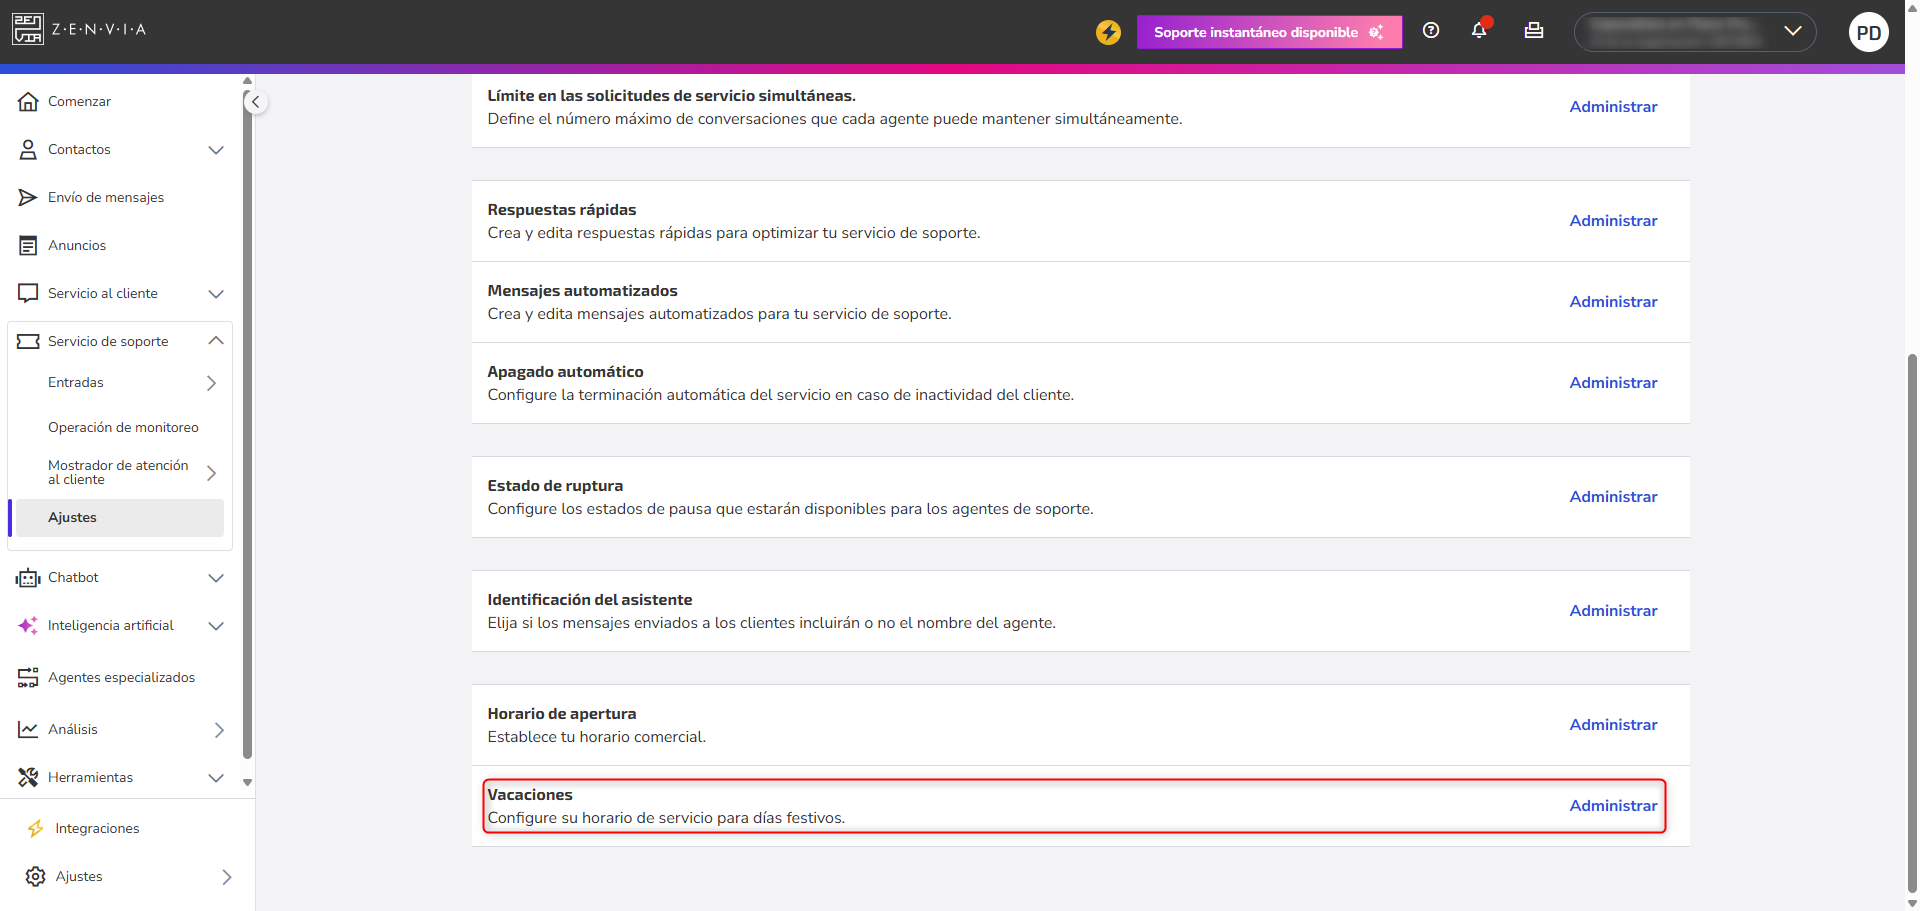Expand the Inteligencia artificial chevron
The height and width of the screenshot is (911, 1920).
tap(216, 626)
